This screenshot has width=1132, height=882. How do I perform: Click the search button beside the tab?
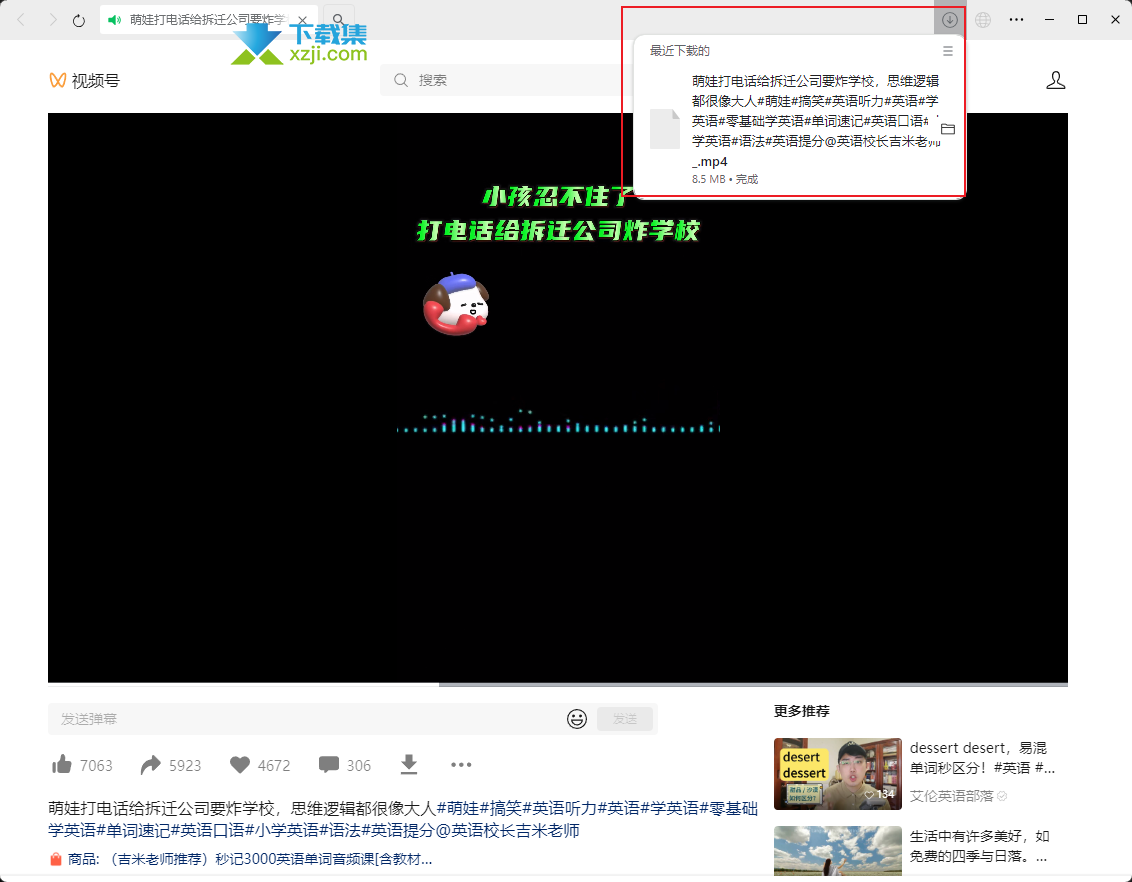340,20
